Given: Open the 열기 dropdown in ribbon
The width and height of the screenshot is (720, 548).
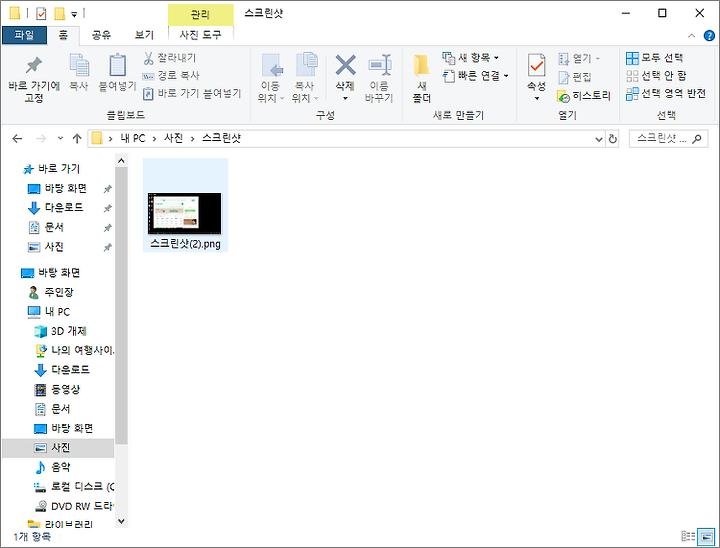Looking at the screenshot, I should click(579, 58).
